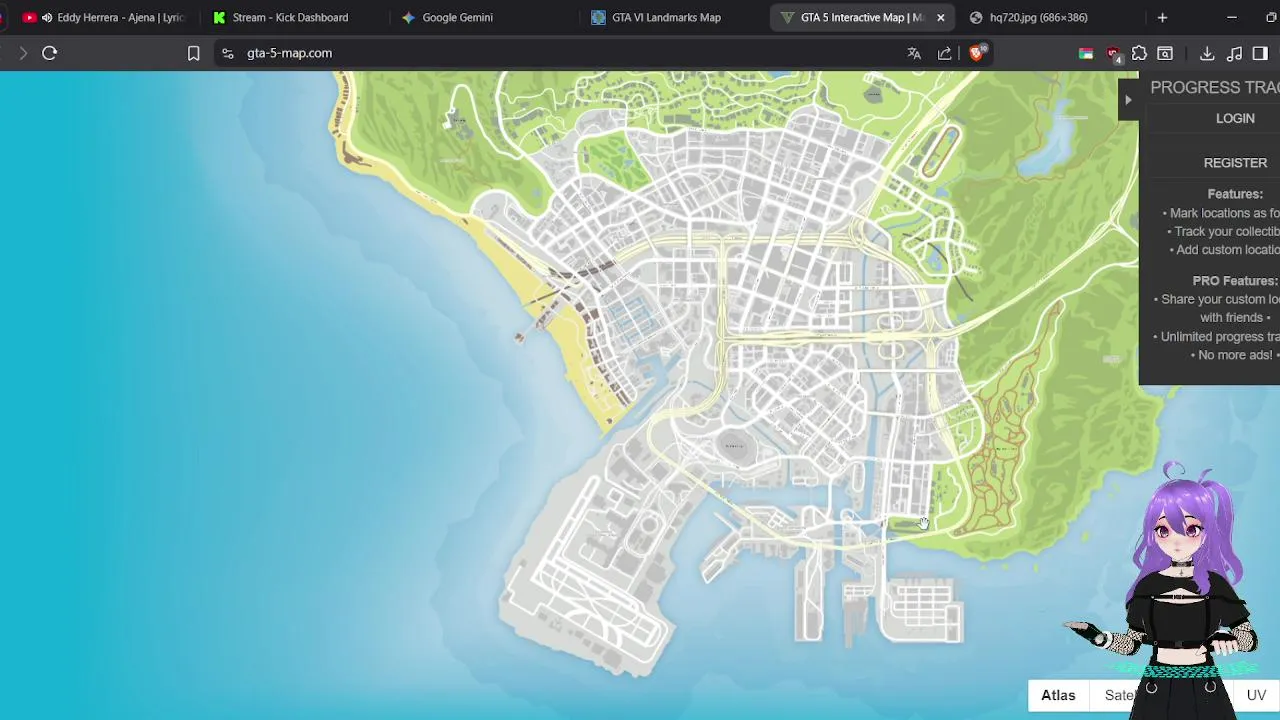
Task: Click the LOGIN button
Action: click(x=1235, y=118)
